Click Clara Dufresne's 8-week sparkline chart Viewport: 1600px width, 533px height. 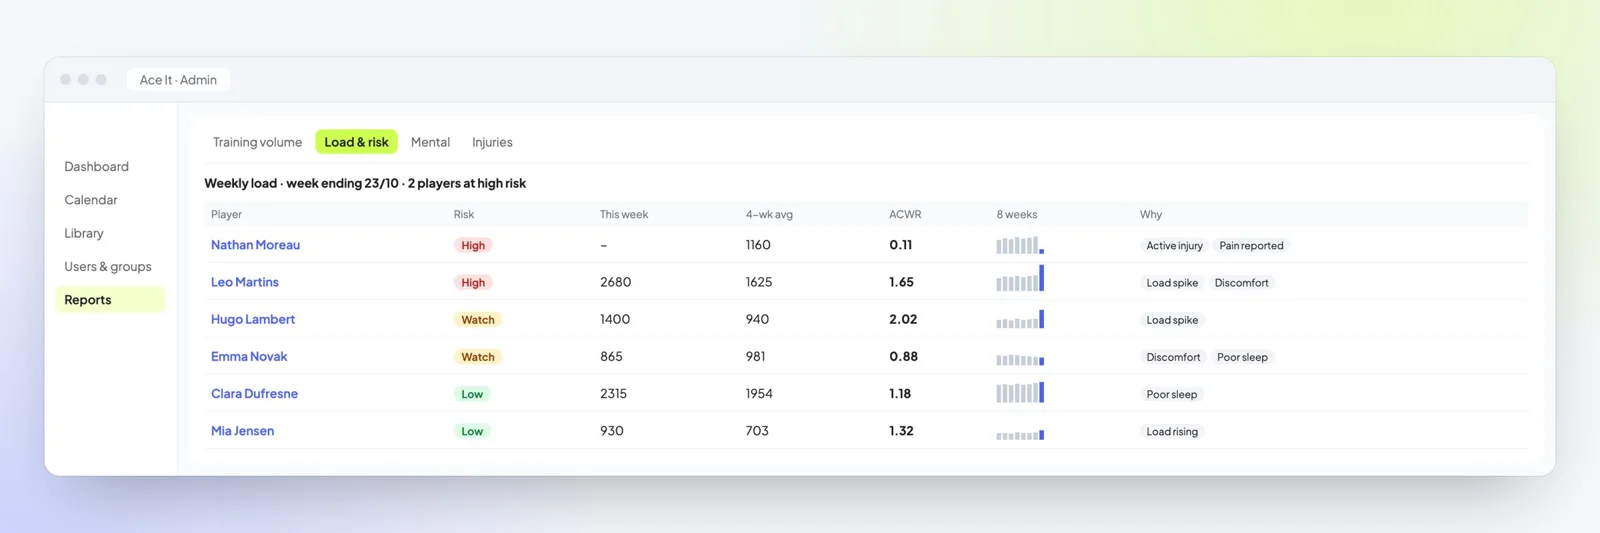point(1020,392)
